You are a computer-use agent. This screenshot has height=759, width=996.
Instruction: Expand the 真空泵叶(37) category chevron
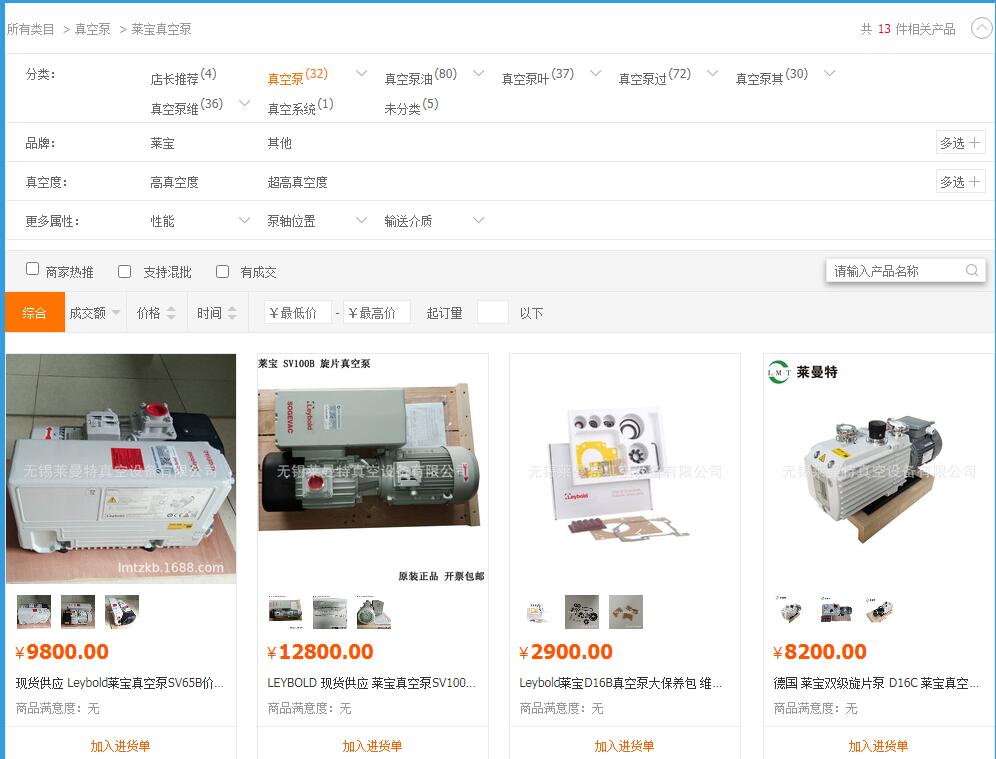(x=595, y=74)
